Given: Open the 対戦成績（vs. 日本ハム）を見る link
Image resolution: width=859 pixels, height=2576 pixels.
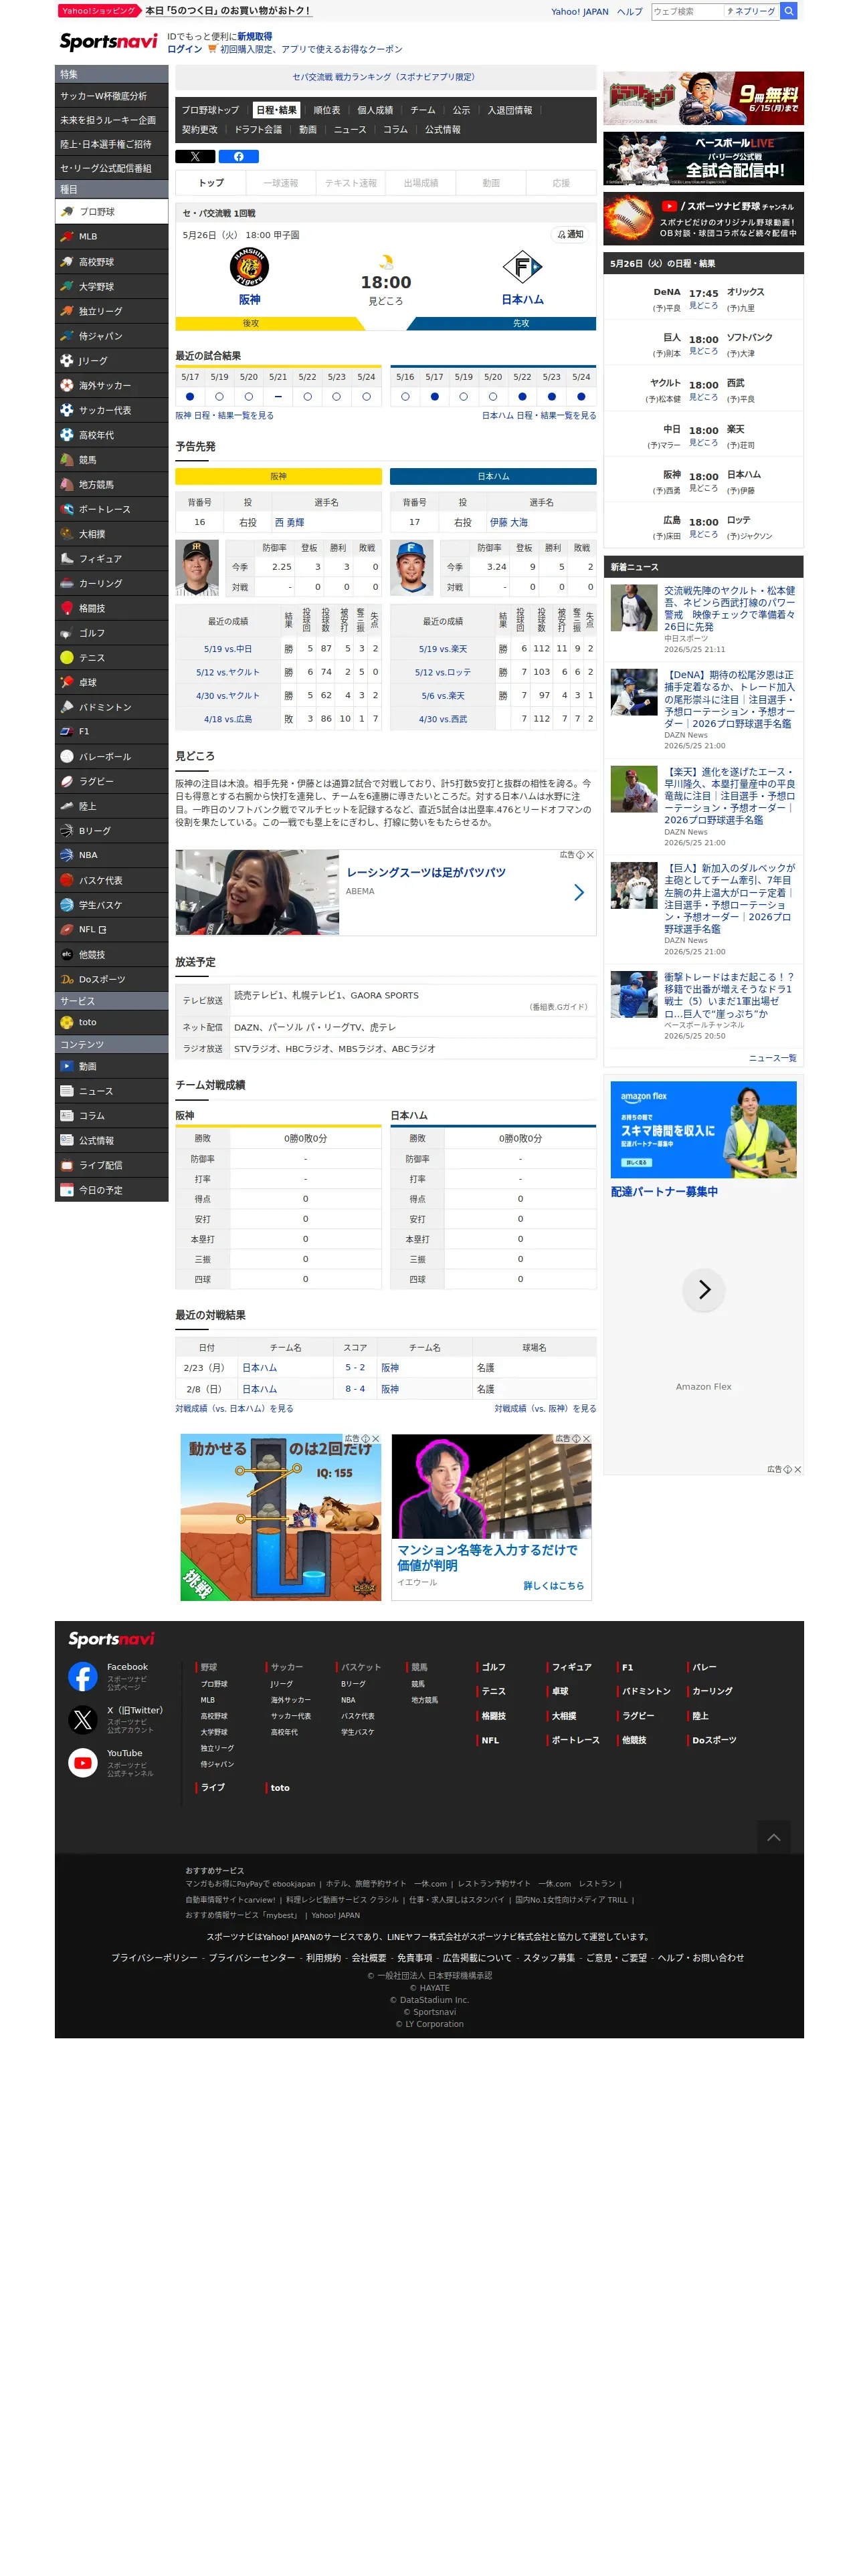Looking at the screenshot, I should coord(234,1409).
